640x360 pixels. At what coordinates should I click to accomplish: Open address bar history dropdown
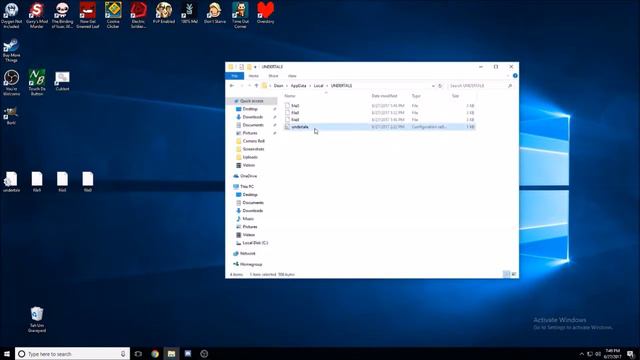433,86
